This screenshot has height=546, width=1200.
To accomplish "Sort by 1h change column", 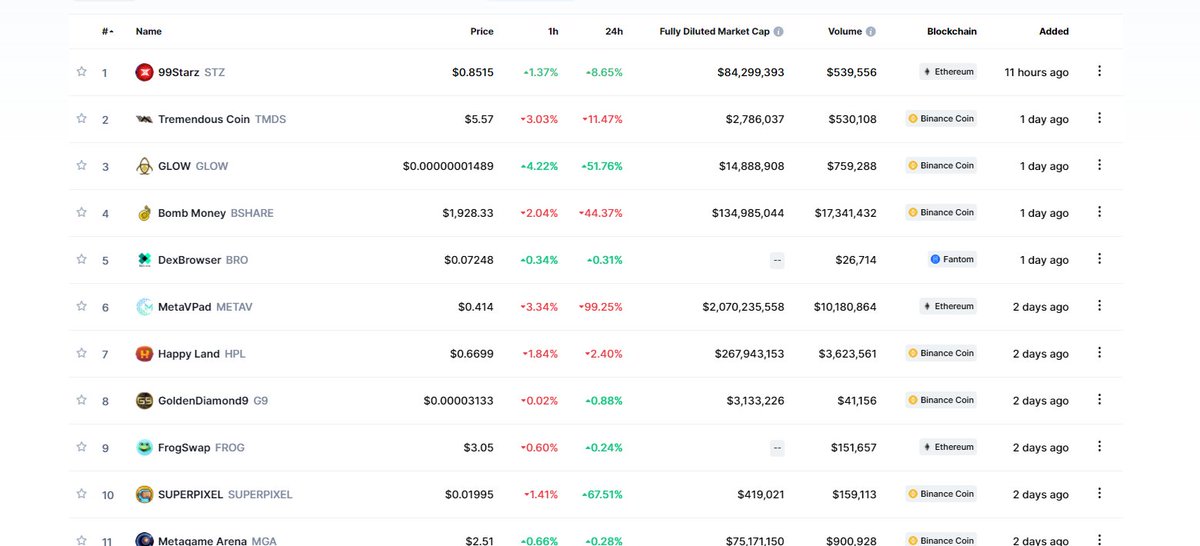I will click(553, 31).
